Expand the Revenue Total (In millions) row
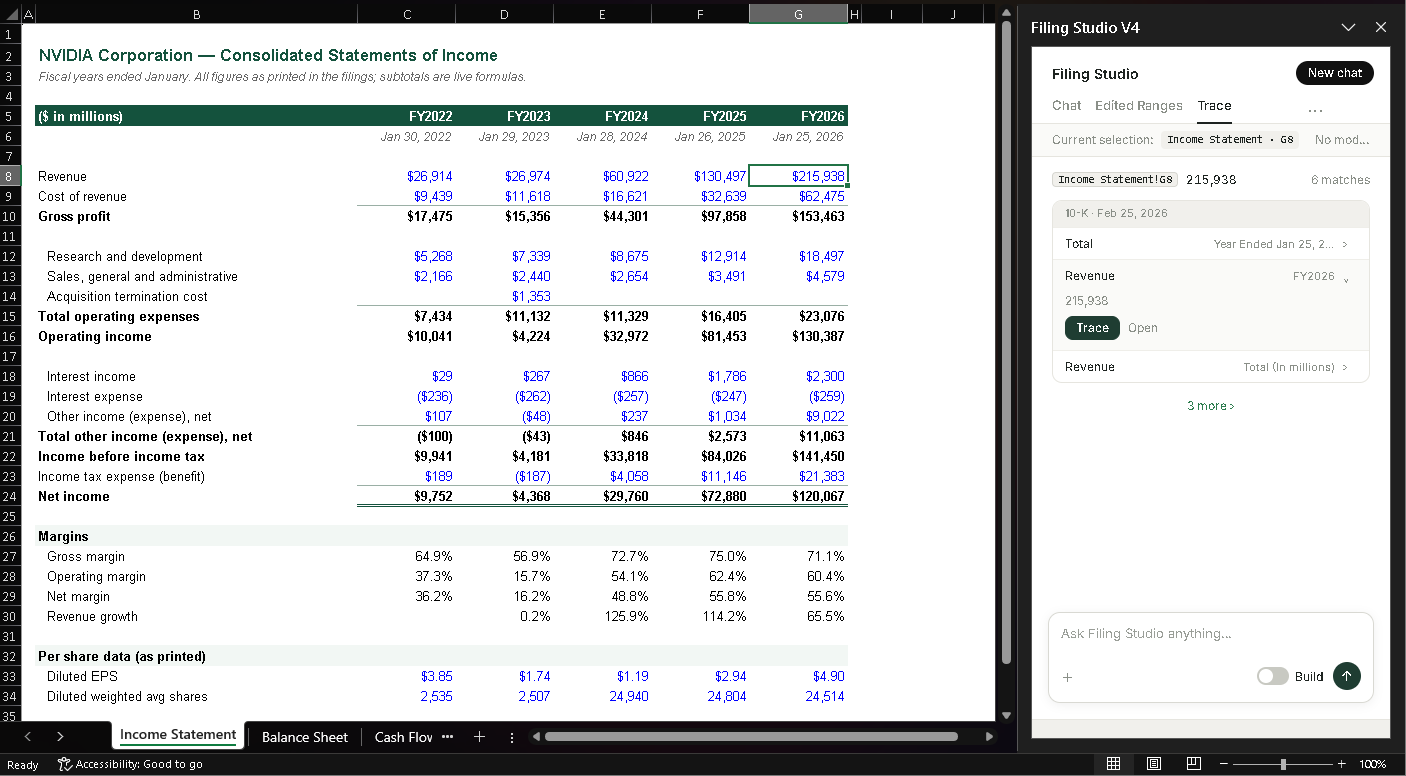This screenshot has height=776, width=1406. [x=1211, y=367]
